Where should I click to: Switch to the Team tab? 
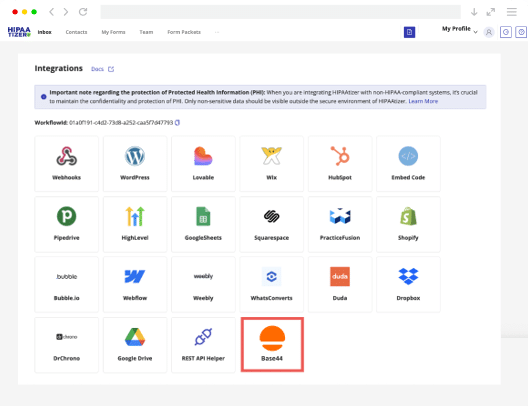[x=146, y=32]
